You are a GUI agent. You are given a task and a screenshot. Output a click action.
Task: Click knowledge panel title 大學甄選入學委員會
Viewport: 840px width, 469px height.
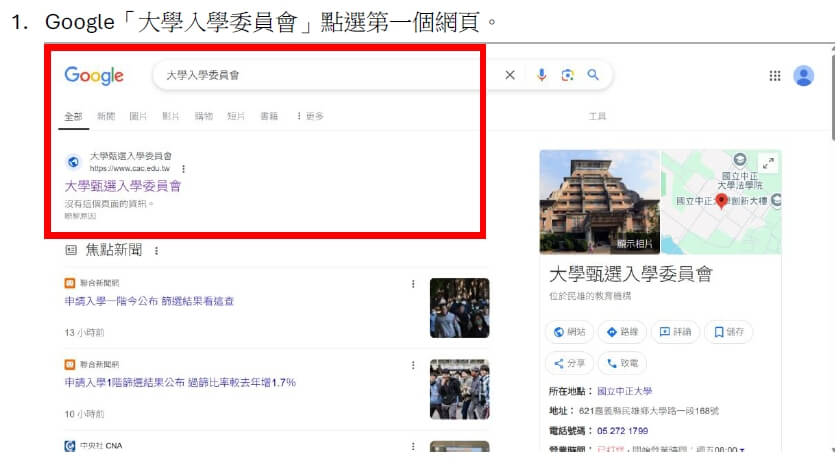tap(631, 274)
